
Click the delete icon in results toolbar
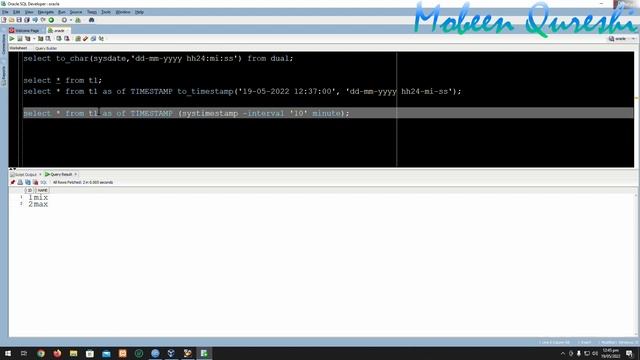tap(36, 182)
